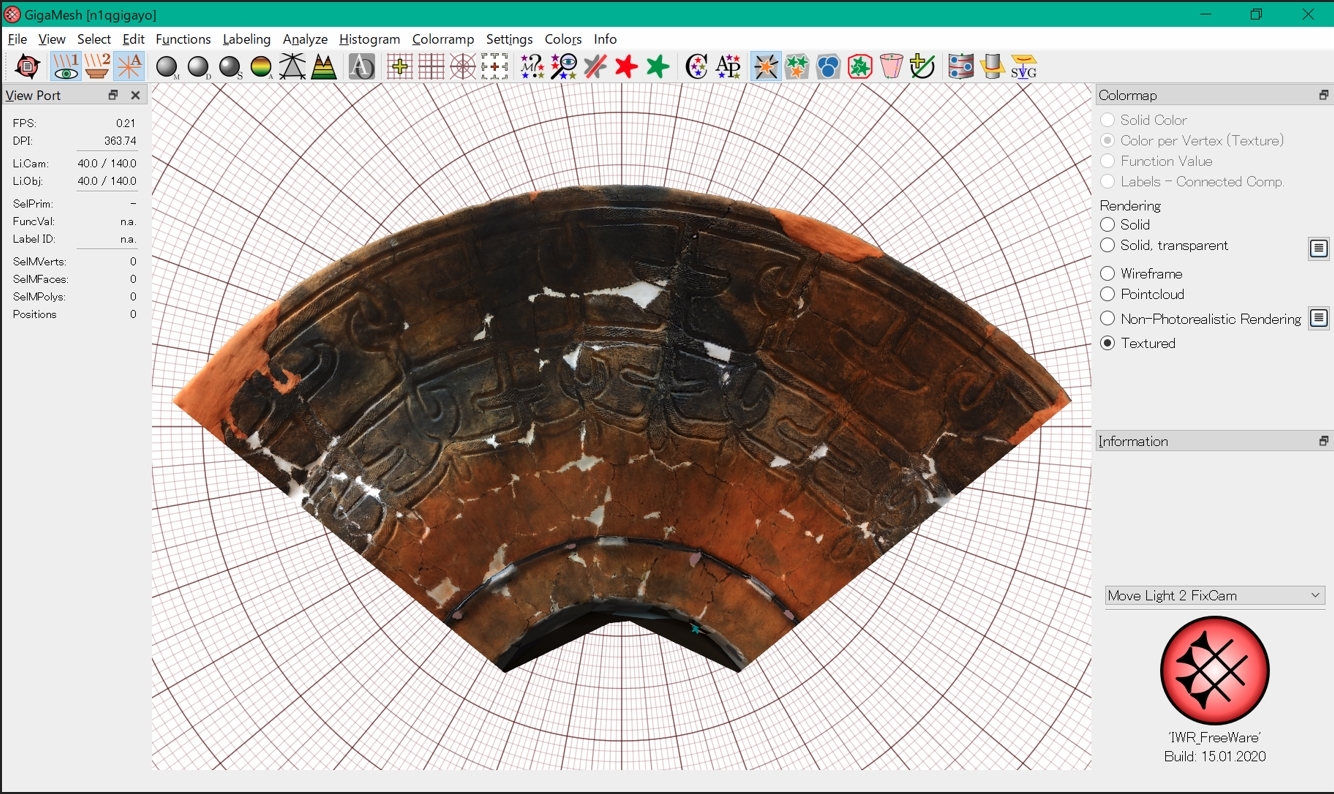
Task: Click the rotate-view icon at toolbar start
Action: pos(28,67)
